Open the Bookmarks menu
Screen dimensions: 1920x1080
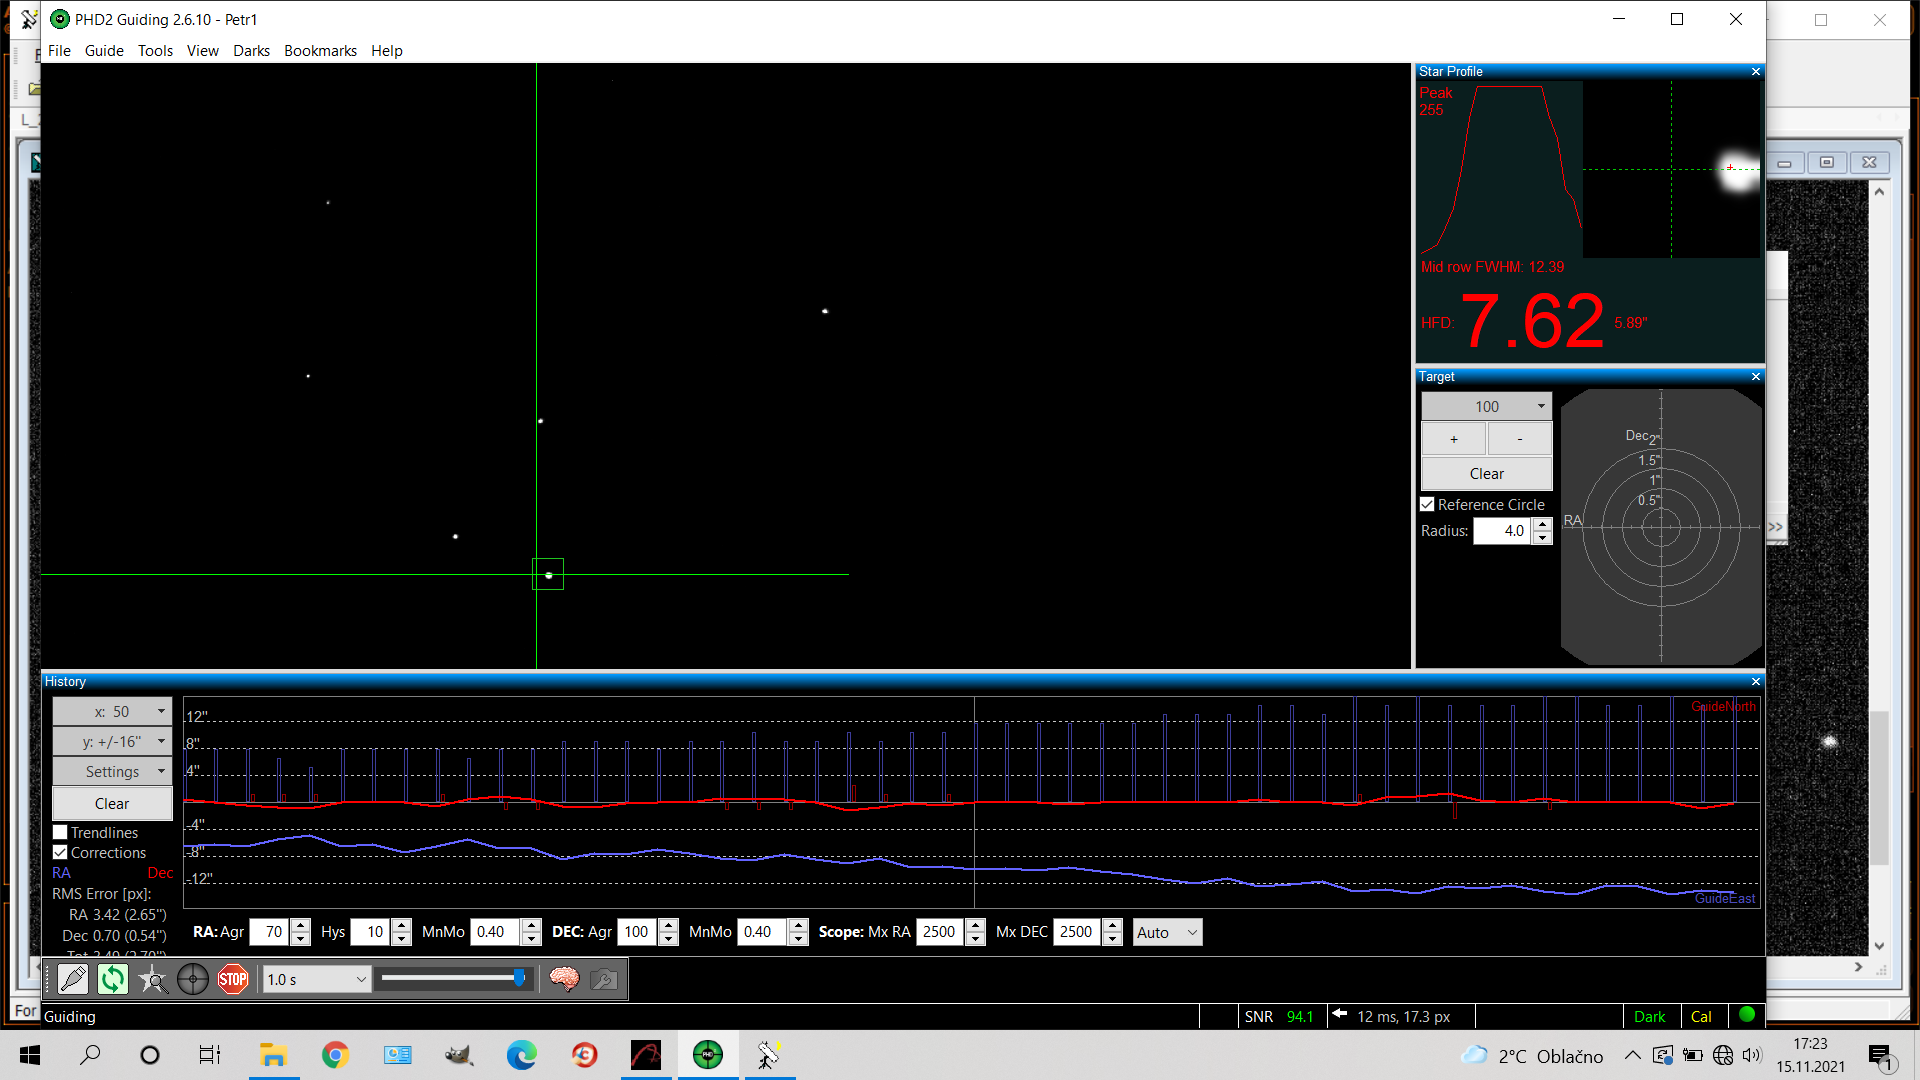(x=320, y=51)
